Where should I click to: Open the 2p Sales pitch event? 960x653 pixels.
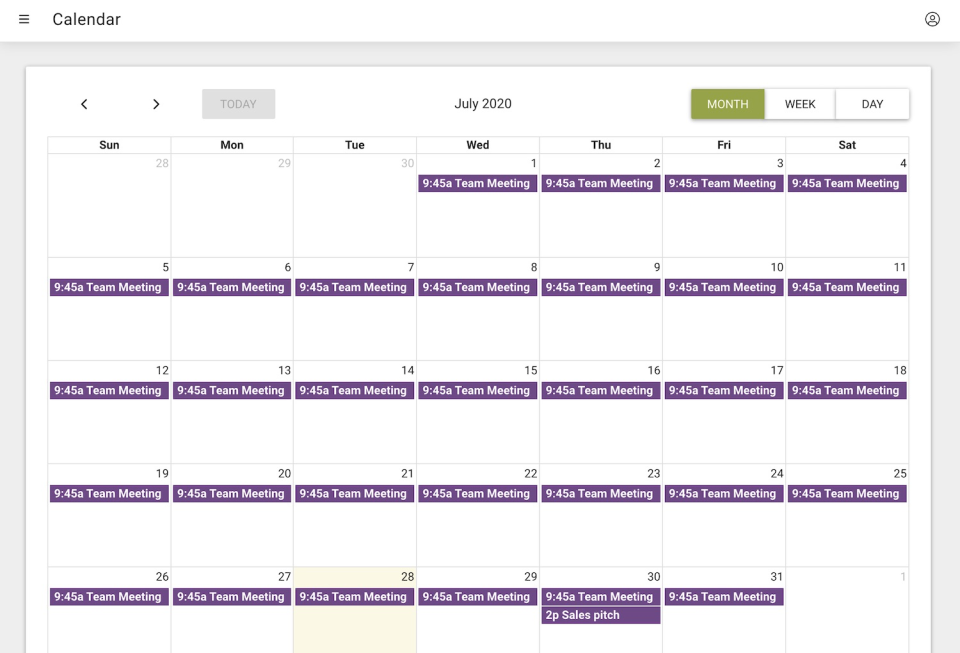(600, 615)
